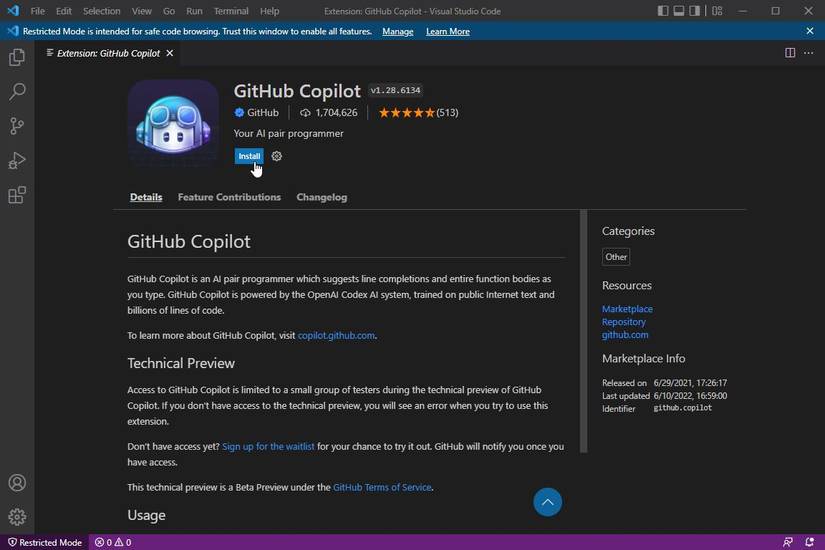
Task: Open the Search view in activity bar
Action: point(17,92)
